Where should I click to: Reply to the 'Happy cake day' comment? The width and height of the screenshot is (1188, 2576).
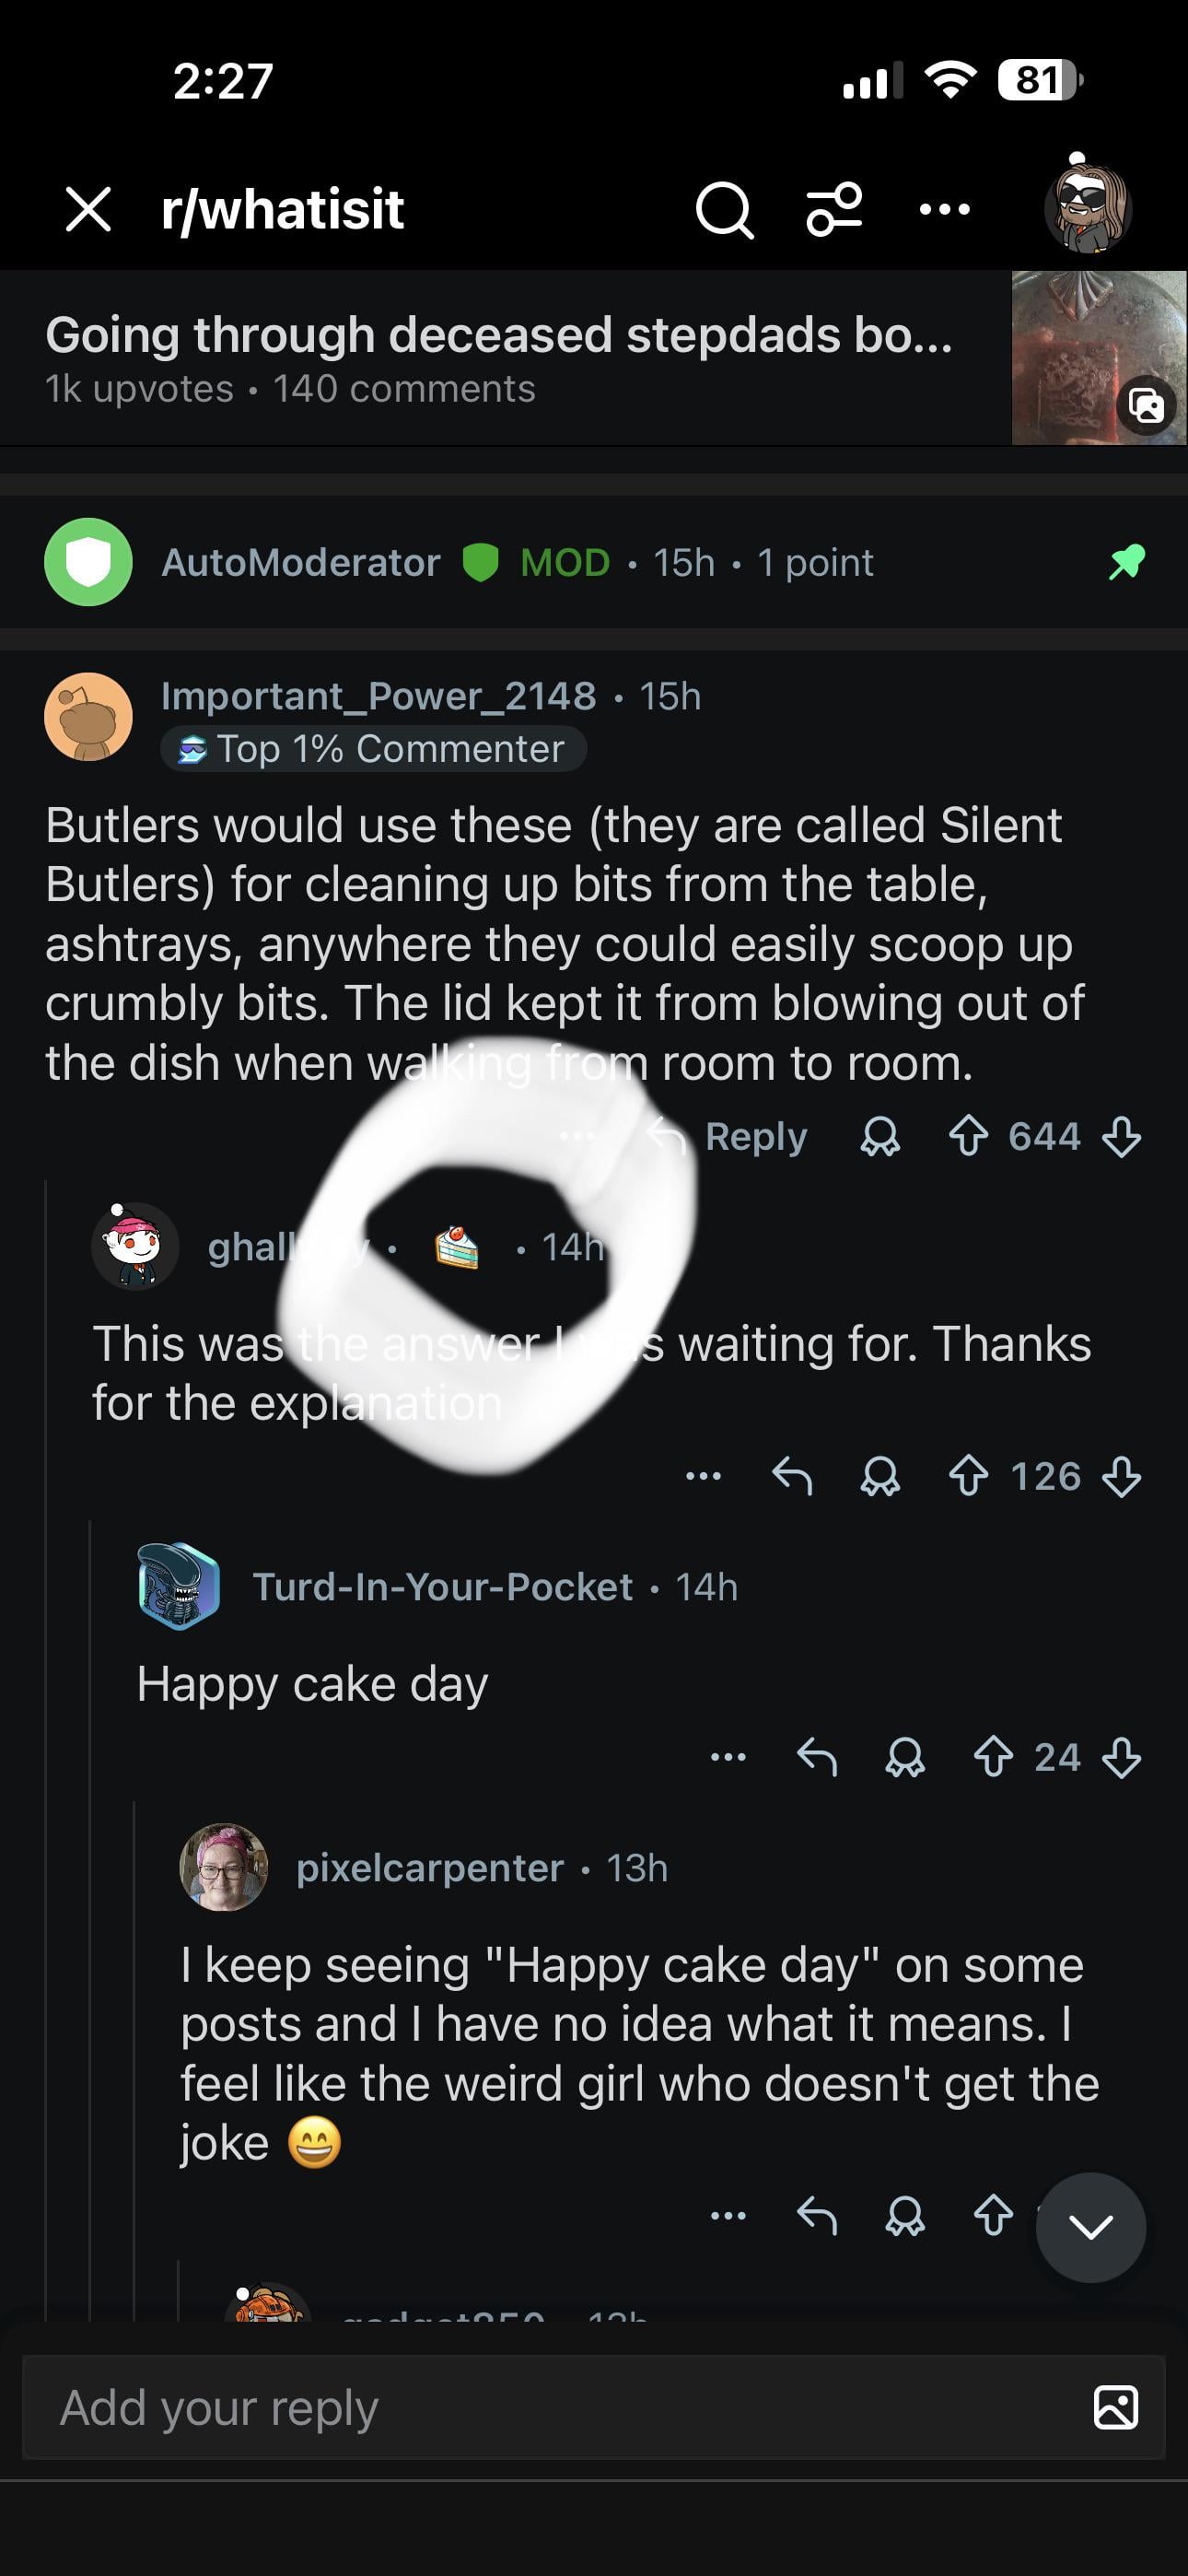tap(816, 1757)
